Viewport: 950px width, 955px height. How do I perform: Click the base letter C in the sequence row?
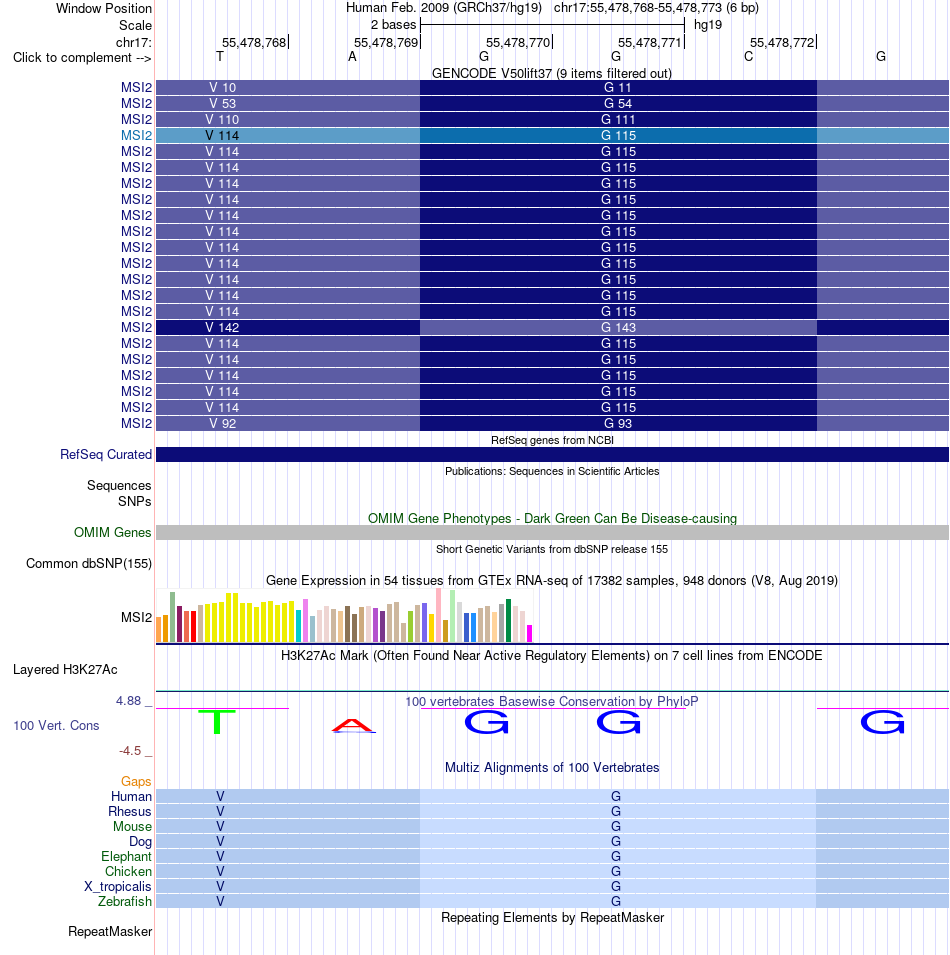coord(748,57)
